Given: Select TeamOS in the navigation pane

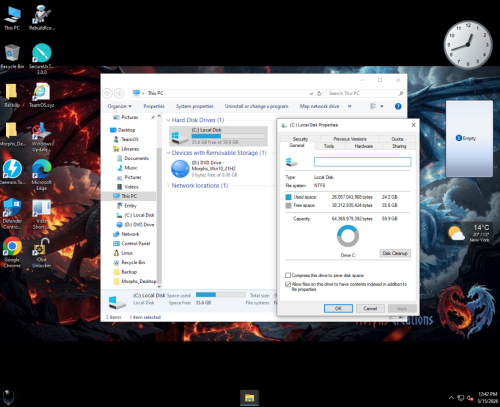Looking at the screenshot, I should click(x=130, y=139).
